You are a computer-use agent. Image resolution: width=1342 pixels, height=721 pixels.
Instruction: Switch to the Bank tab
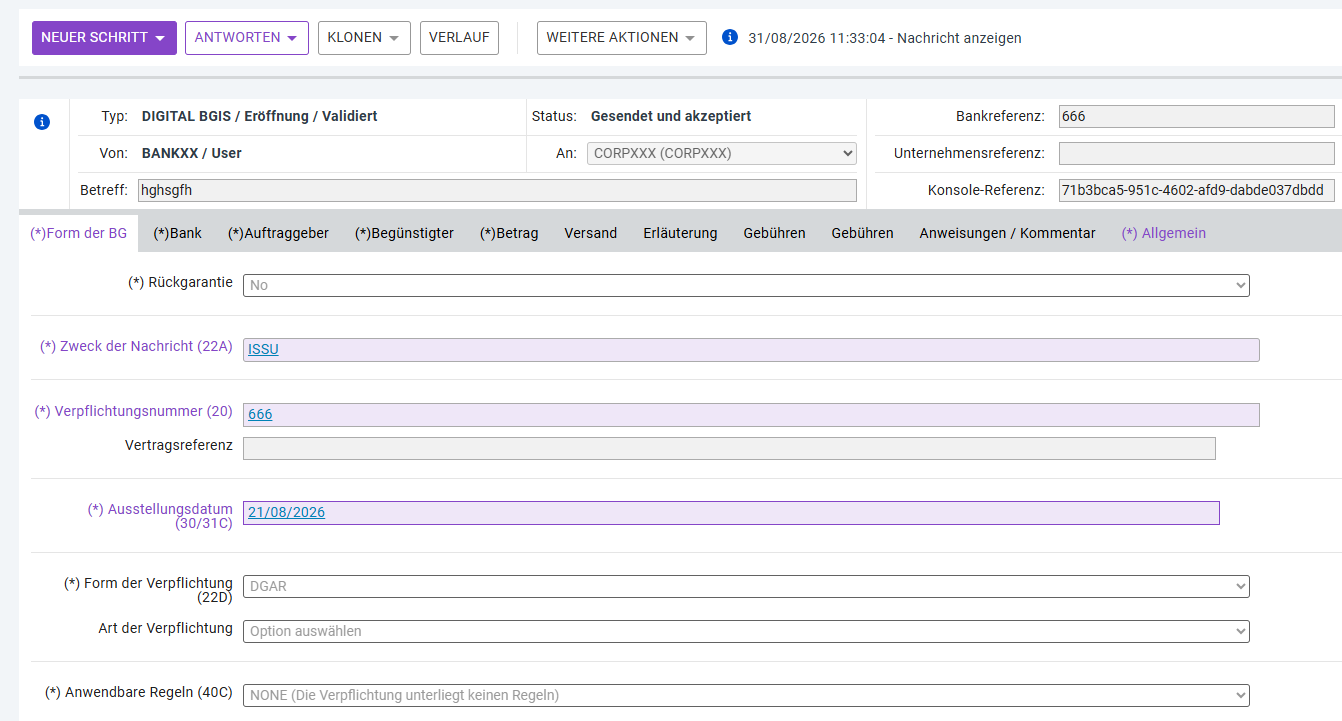177,233
